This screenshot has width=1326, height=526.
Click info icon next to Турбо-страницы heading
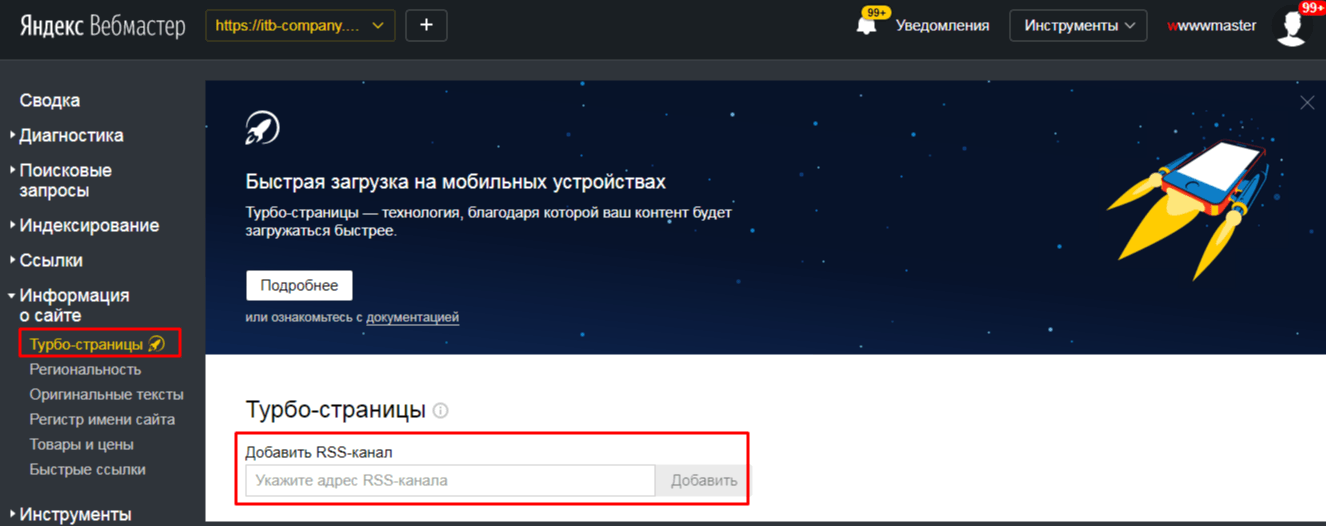click(x=441, y=411)
